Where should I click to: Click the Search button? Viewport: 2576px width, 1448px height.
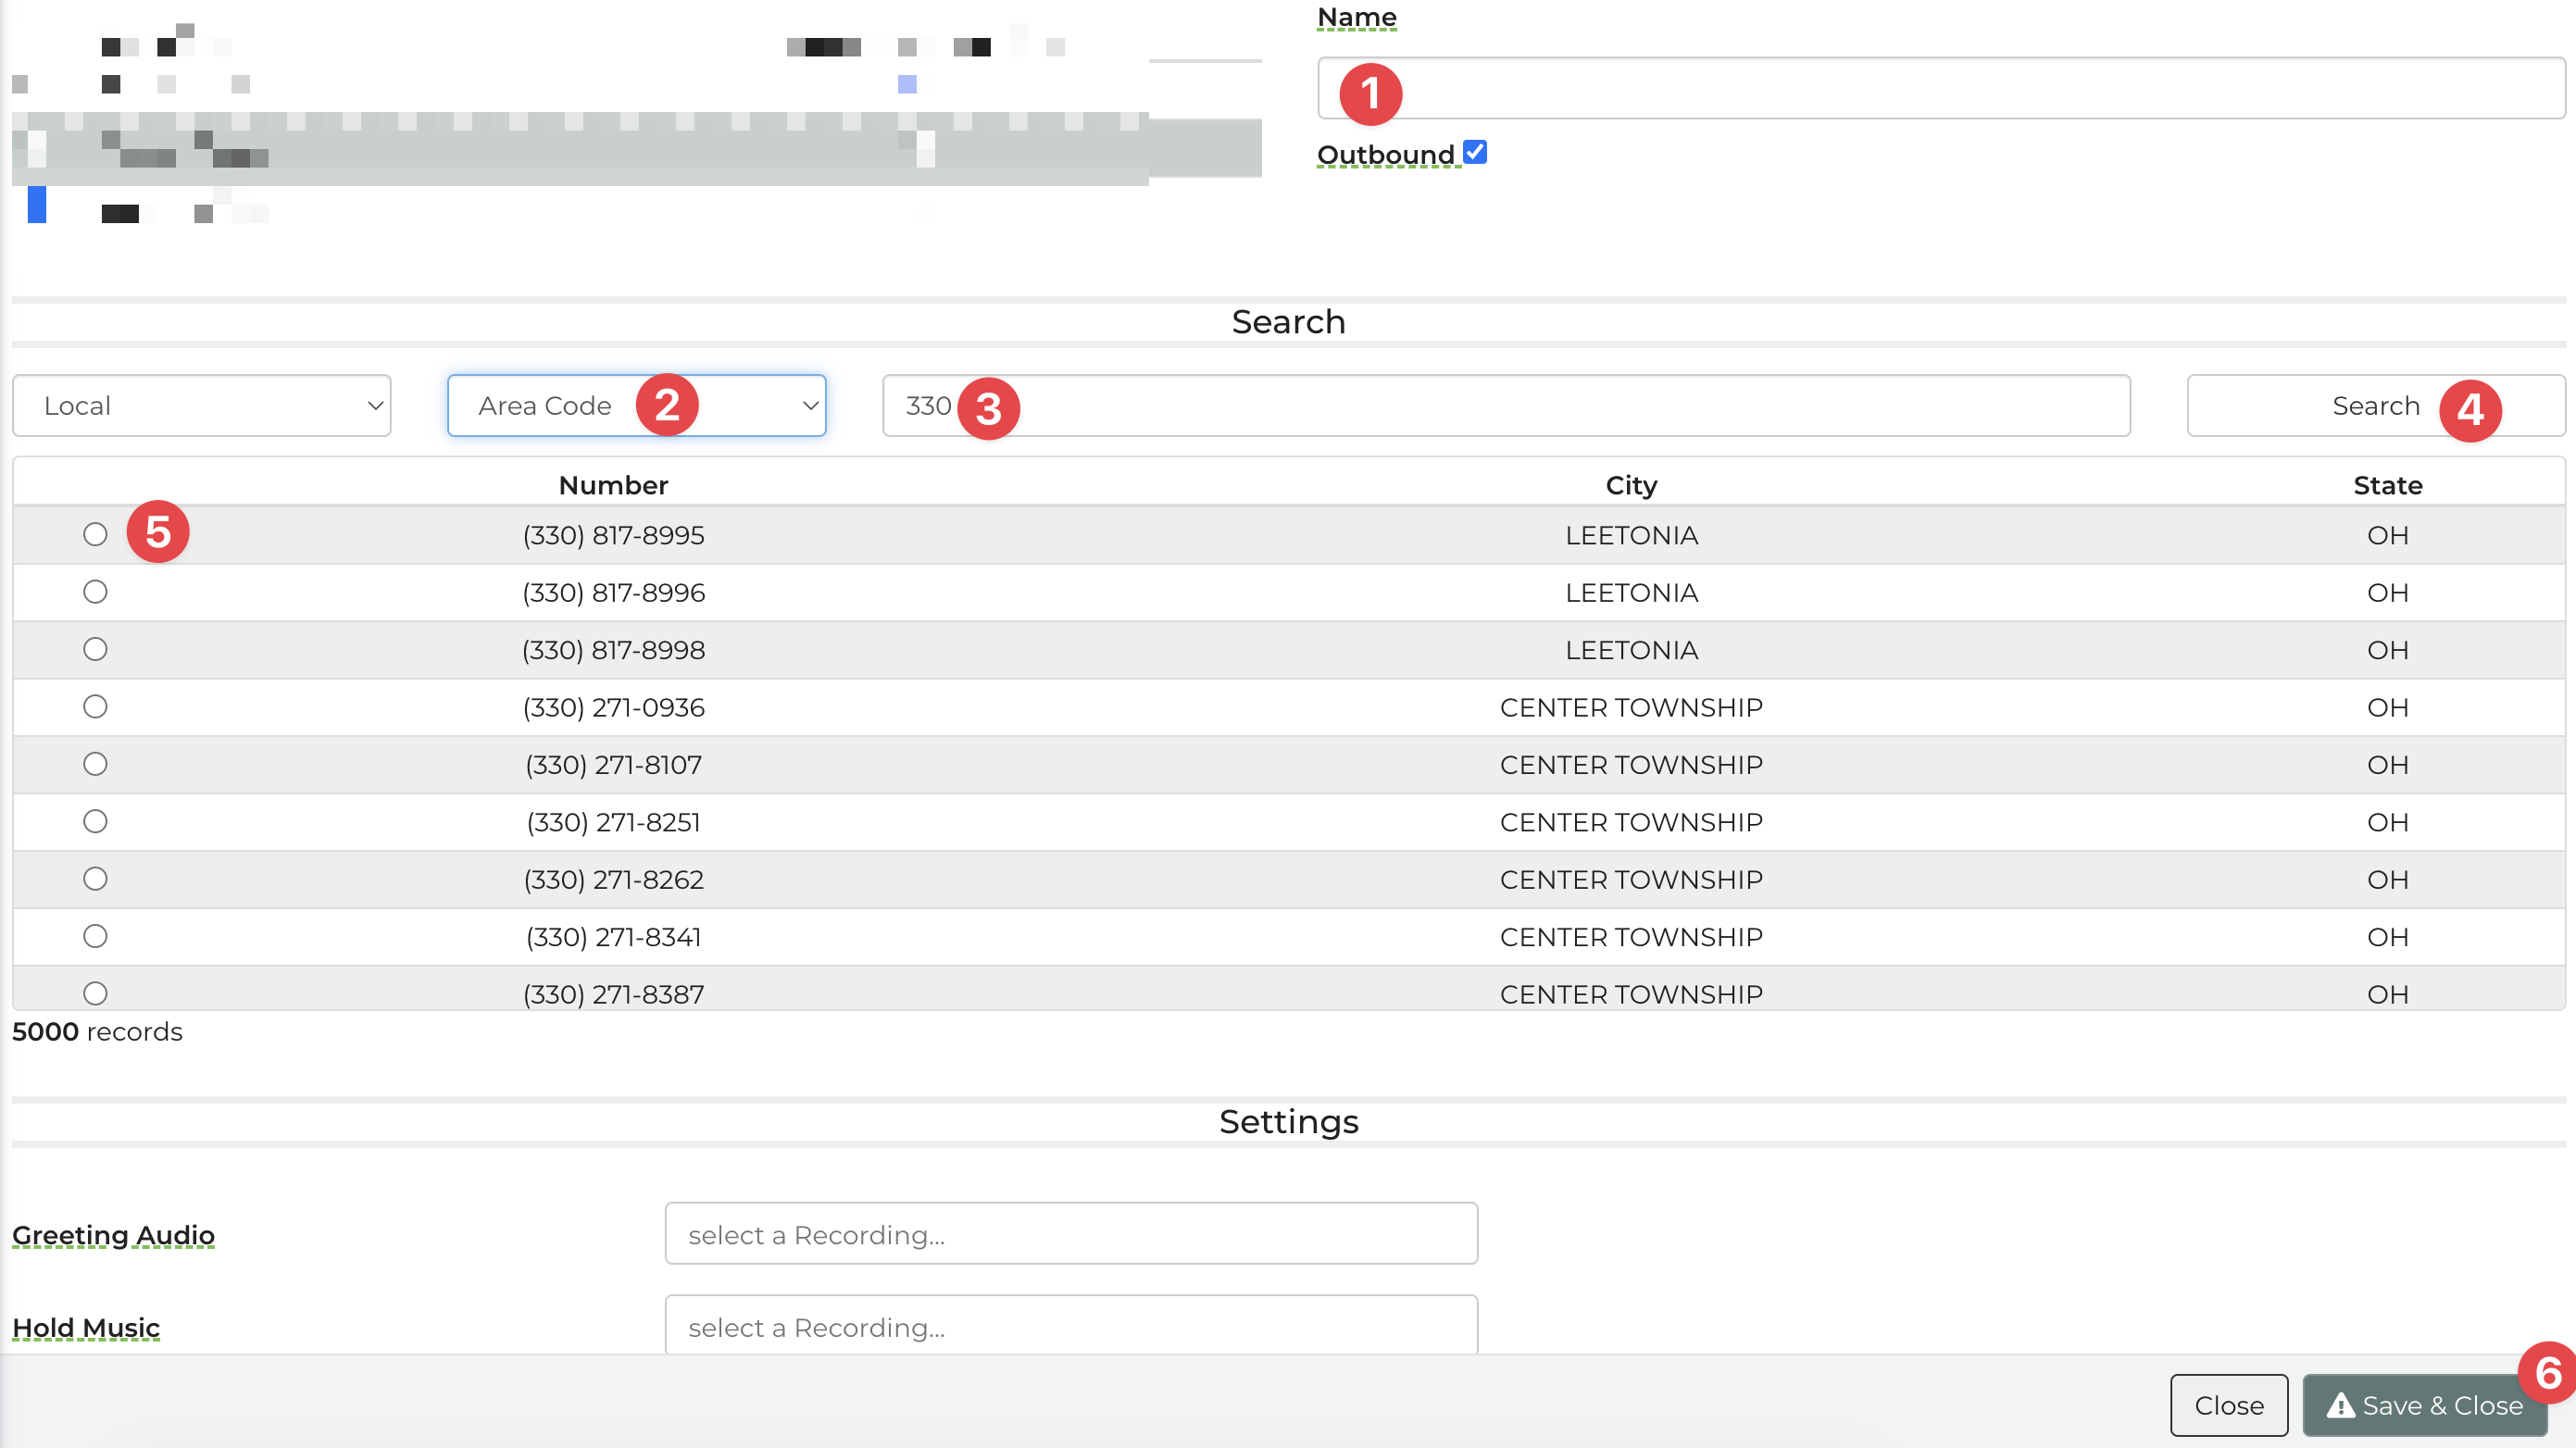(x=2375, y=405)
